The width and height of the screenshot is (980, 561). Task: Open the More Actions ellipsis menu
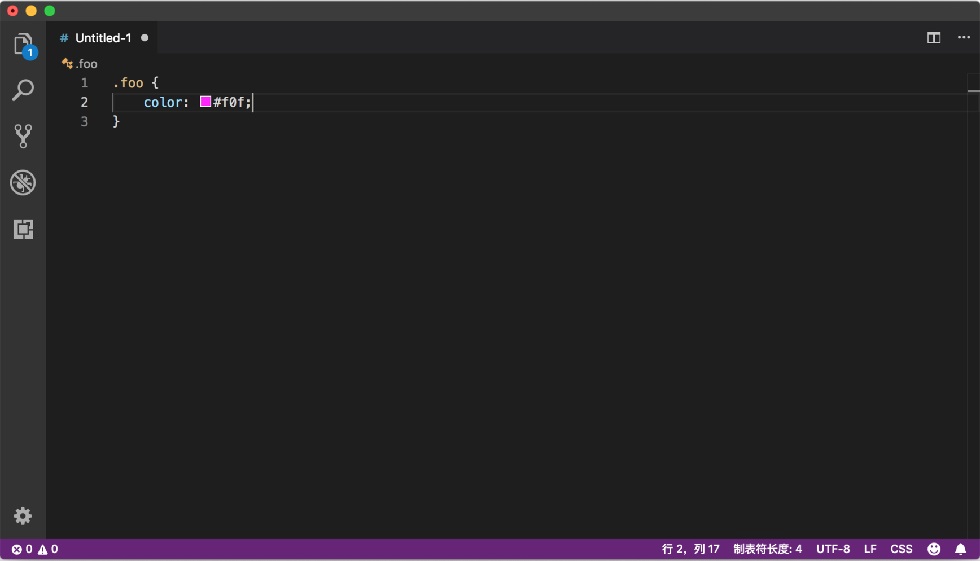[x=964, y=37]
